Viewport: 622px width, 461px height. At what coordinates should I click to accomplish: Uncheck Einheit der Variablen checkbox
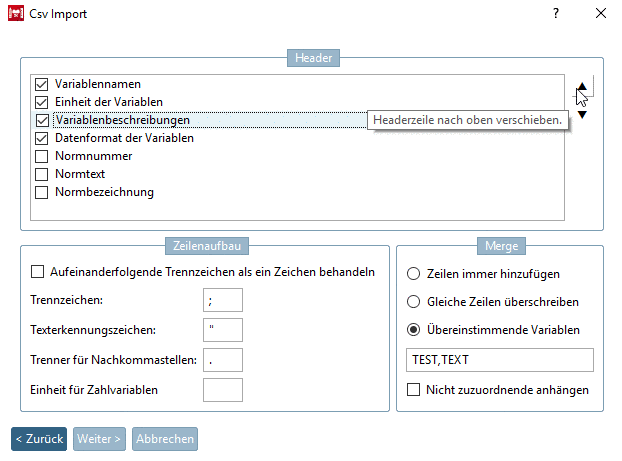(x=42, y=102)
